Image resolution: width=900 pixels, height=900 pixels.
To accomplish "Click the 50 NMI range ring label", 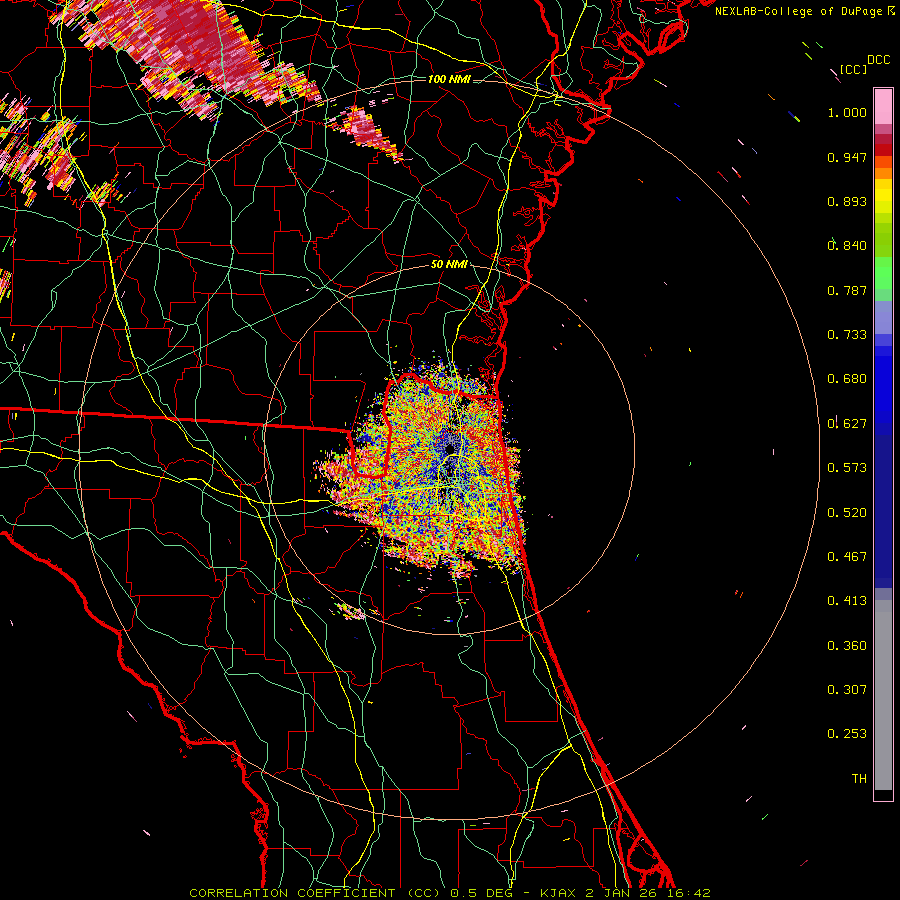I will coord(449,265).
